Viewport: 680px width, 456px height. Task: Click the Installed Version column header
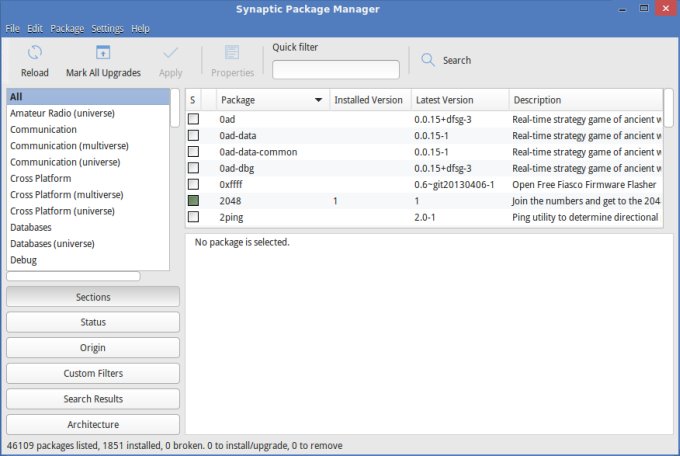(x=368, y=100)
